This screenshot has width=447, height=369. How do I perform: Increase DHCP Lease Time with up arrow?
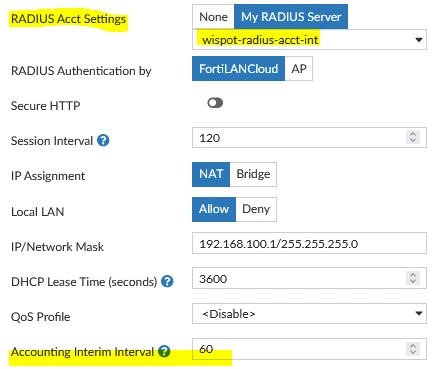pyautogui.click(x=413, y=275)
